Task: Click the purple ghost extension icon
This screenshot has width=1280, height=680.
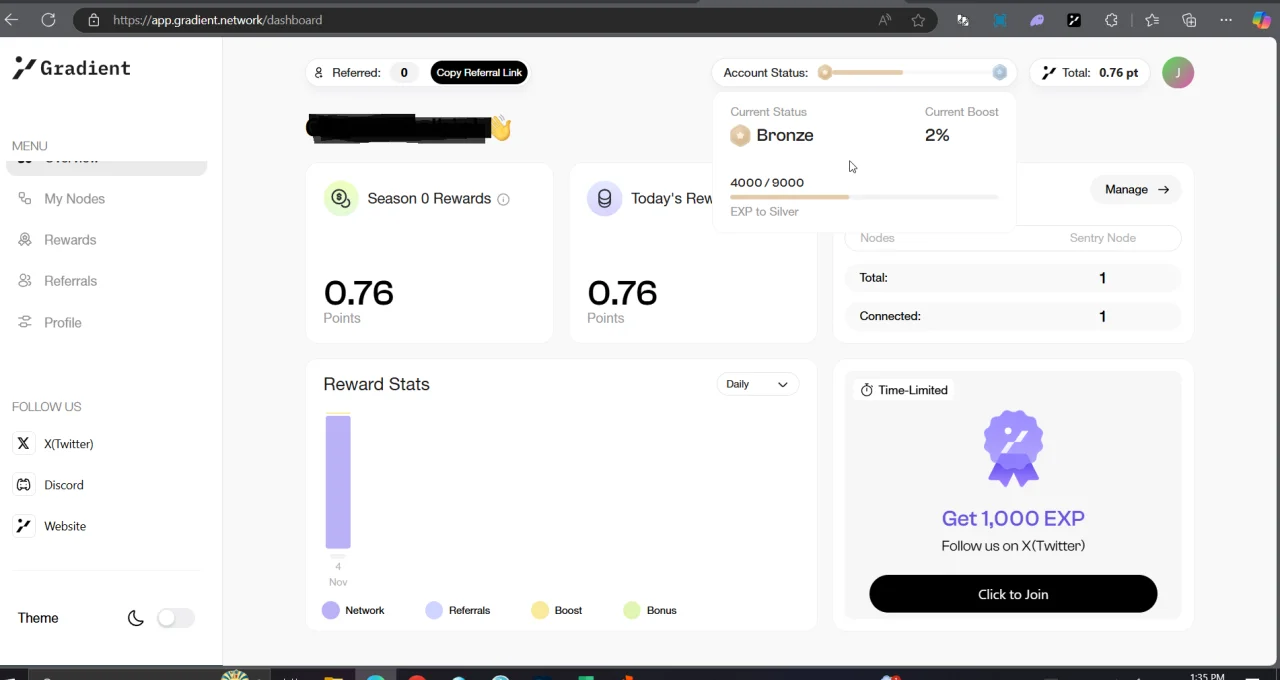Action: (x=1037, y=20)
